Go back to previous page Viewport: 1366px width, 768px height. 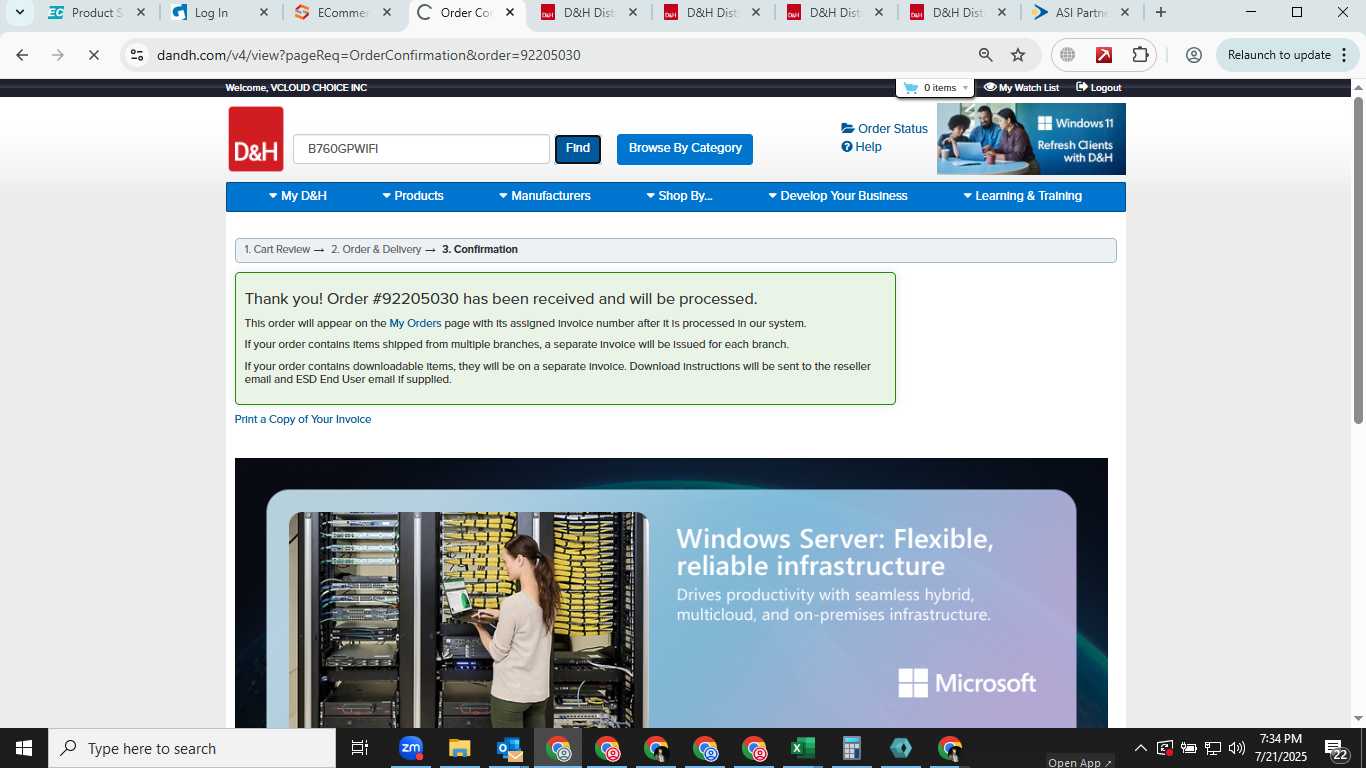22,55
